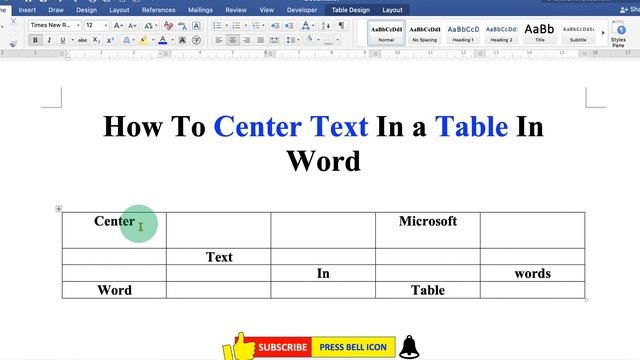Viewport: 640px width, 360px height.
Task: Click shading paint bucket icon
Action: tap(310, 40)
